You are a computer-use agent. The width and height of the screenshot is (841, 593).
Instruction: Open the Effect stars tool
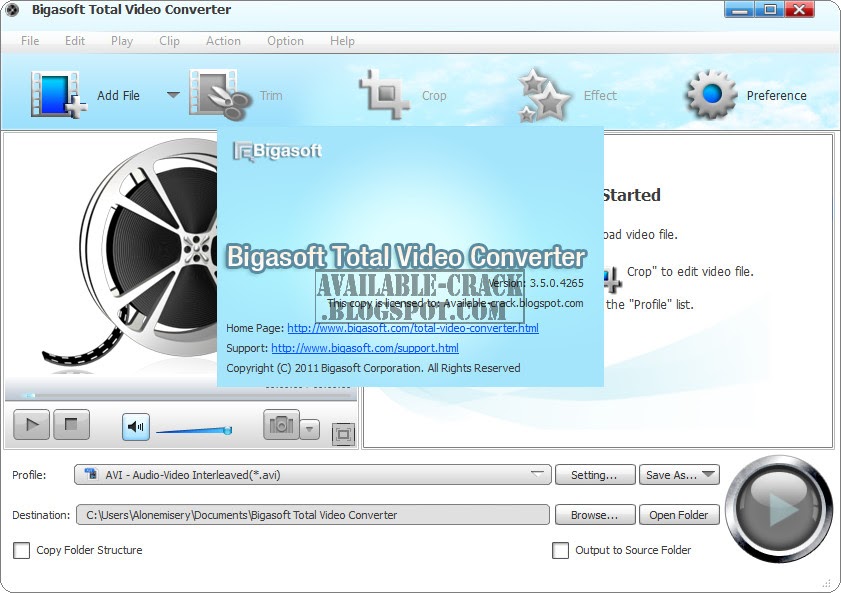(x=543, y=95)
